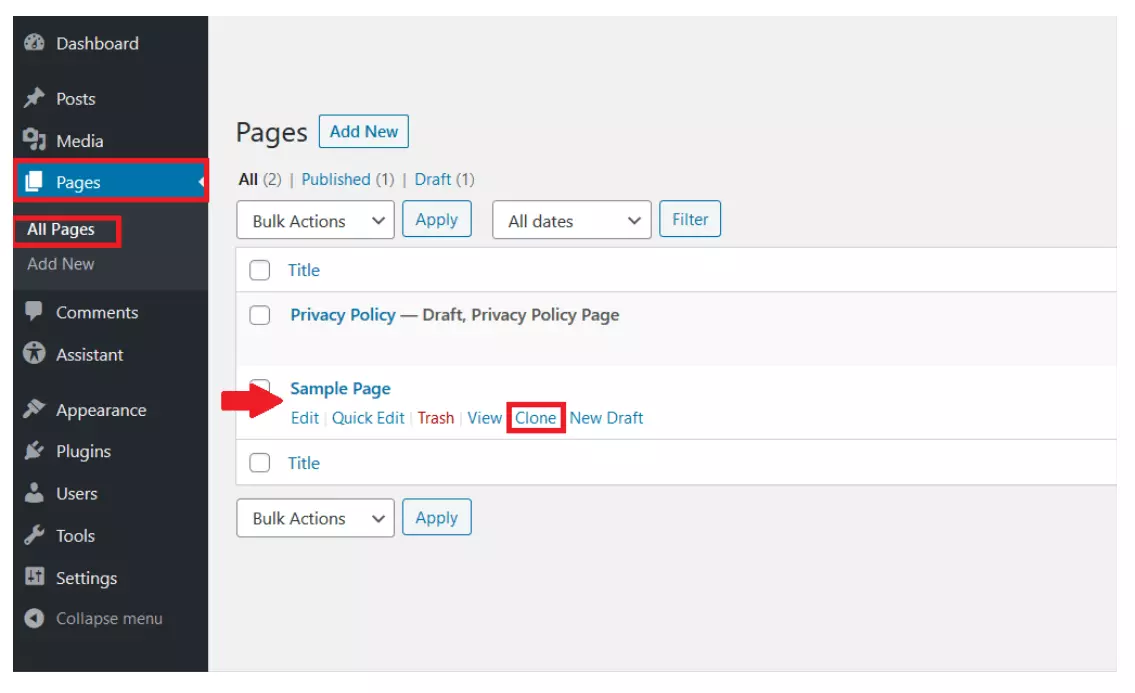The image size is (1135, 693).
Task: Check the bottom Title select-all checkbox
Action: (259, 463)
